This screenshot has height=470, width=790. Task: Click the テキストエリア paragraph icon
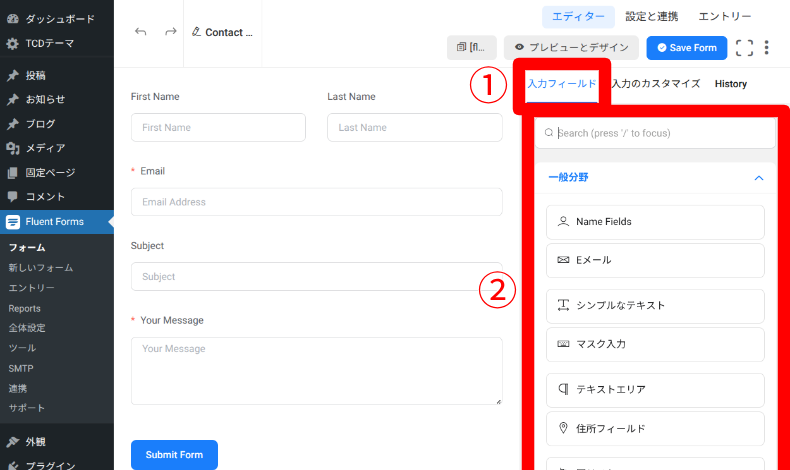[x=563, y=389]
